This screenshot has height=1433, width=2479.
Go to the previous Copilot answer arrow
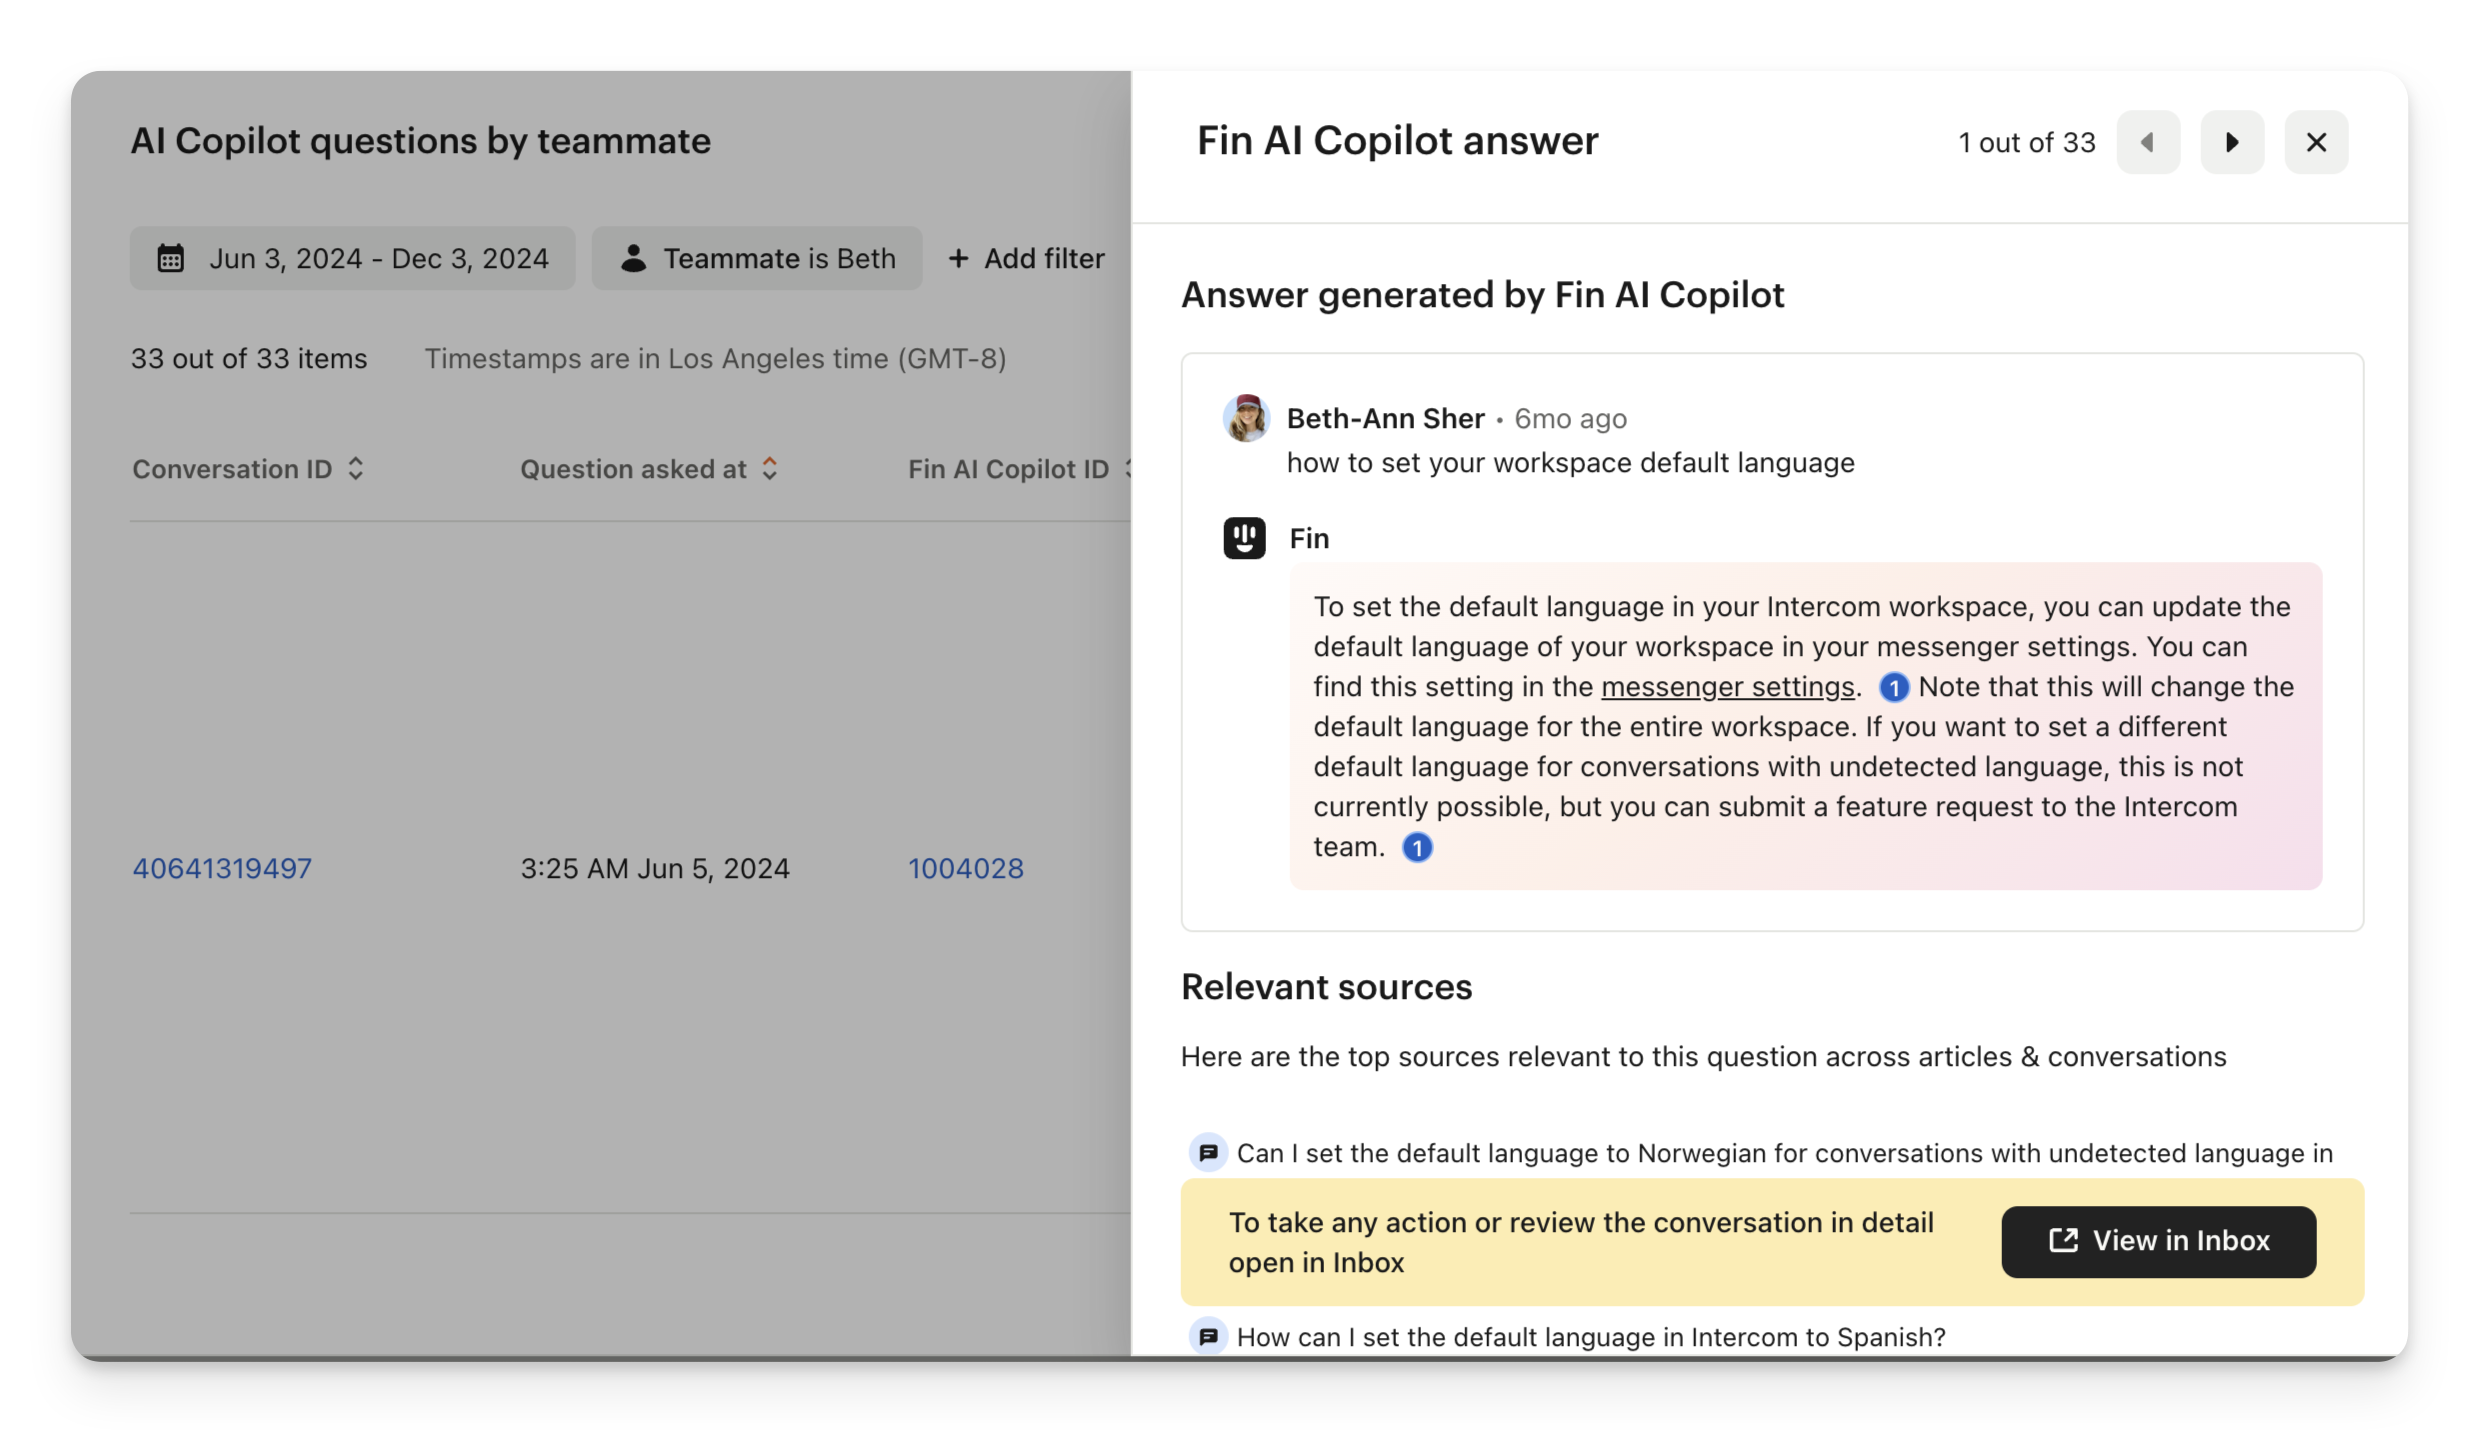tap(2147, 142)
